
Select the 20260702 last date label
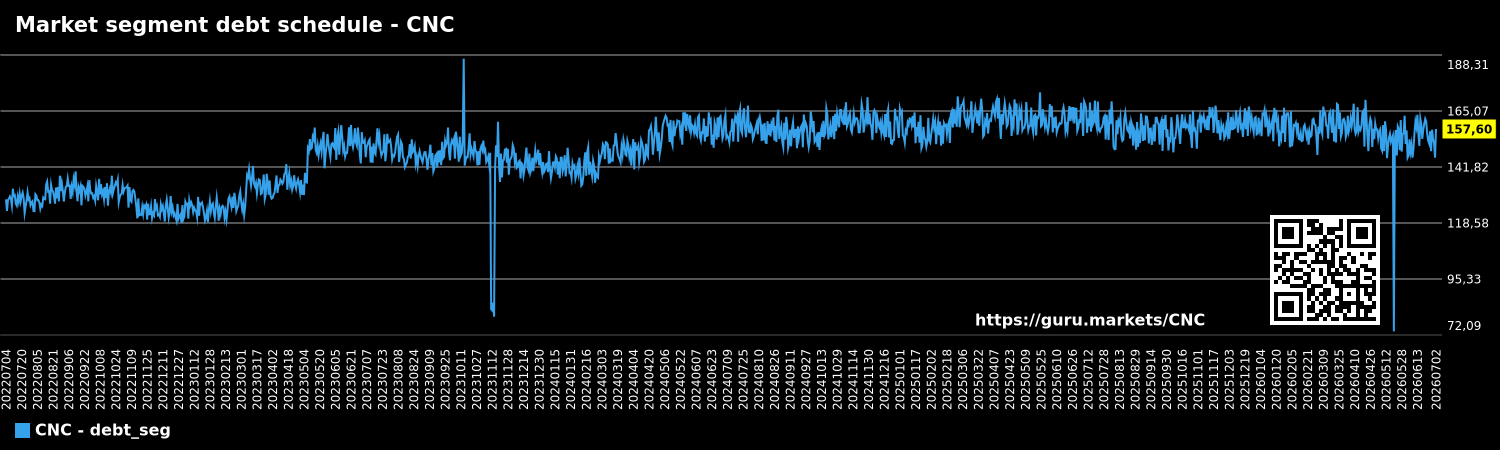click(1437, 378)
